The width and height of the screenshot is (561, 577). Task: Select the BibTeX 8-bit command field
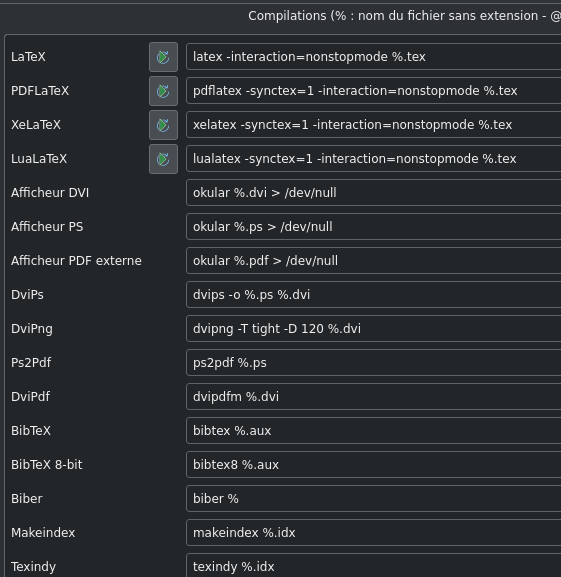373,465
